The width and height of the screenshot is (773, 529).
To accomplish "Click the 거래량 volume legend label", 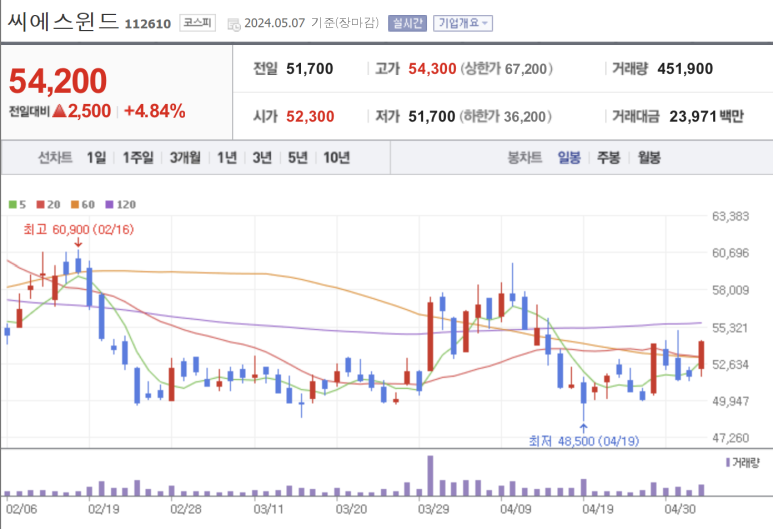I will (x=742, y=462).
